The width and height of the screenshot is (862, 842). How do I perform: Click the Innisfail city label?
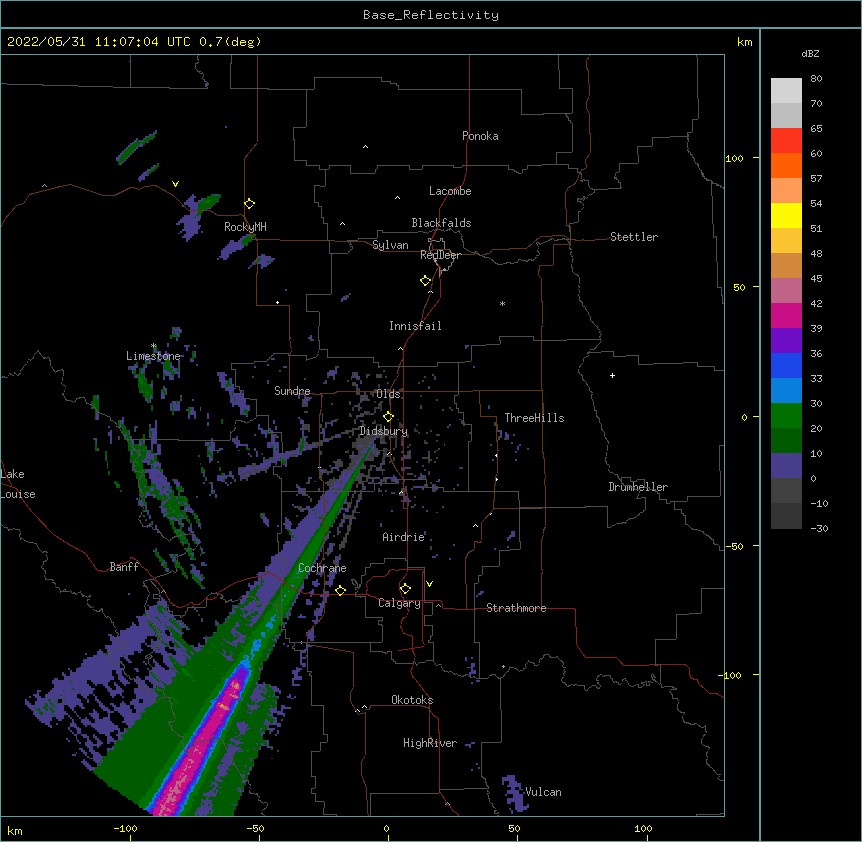click(x=415, y=326)
